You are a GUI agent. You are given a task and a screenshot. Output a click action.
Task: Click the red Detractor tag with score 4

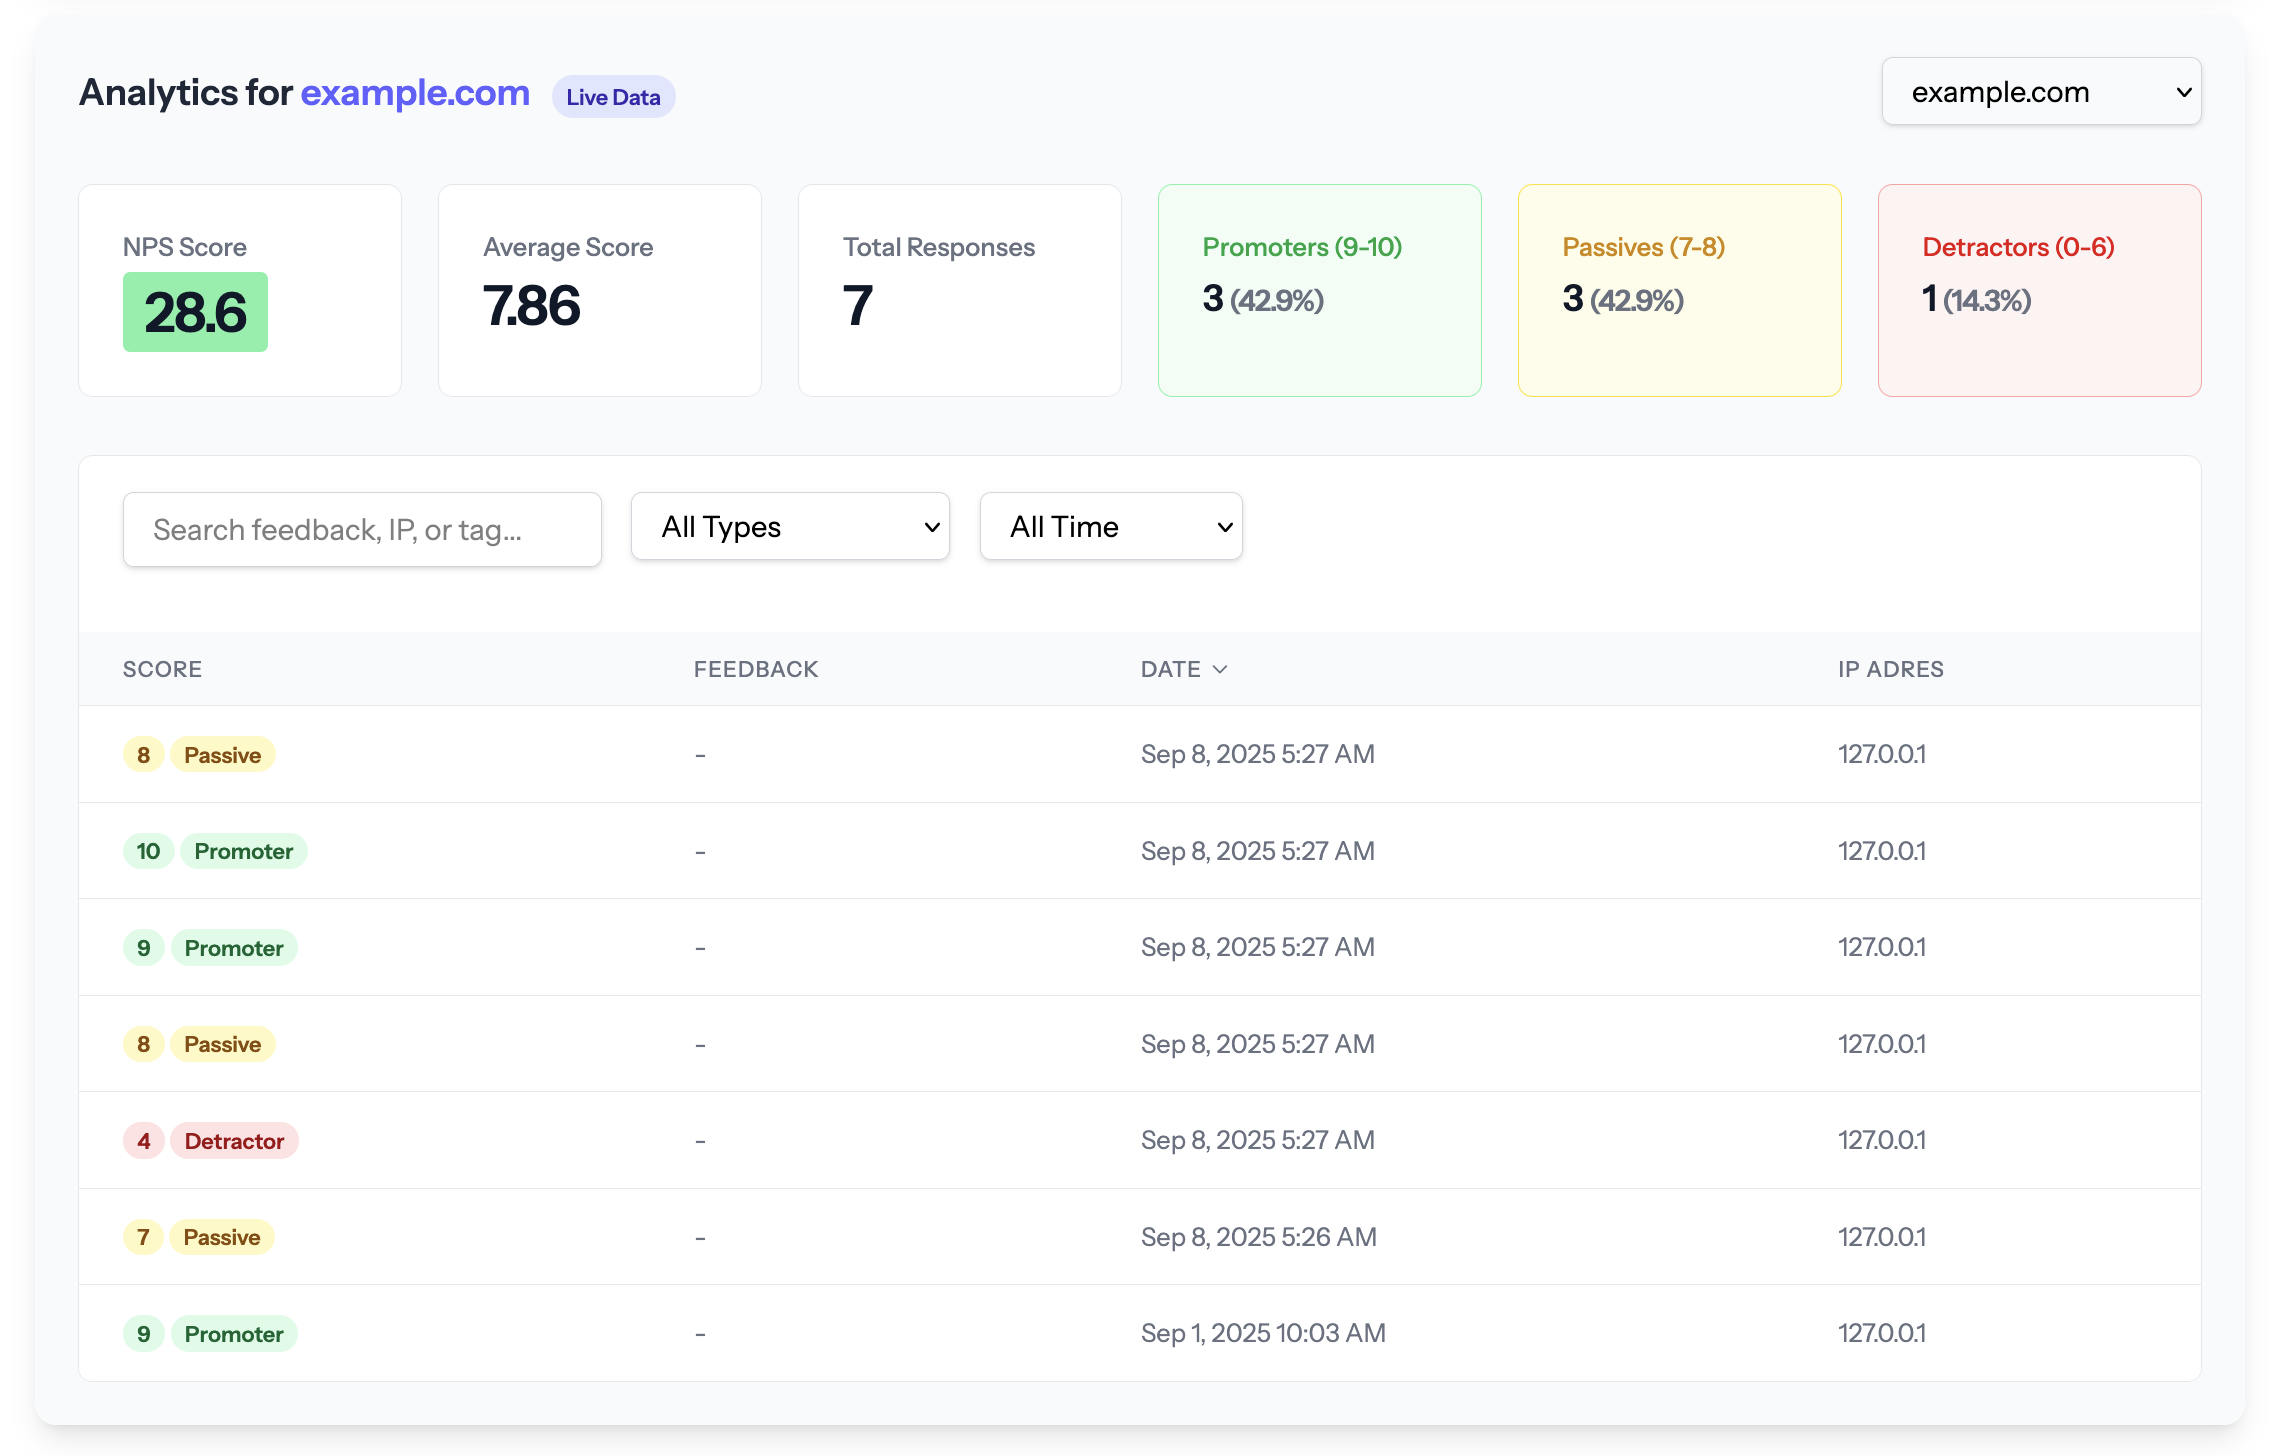click(x=234, y=1141)
